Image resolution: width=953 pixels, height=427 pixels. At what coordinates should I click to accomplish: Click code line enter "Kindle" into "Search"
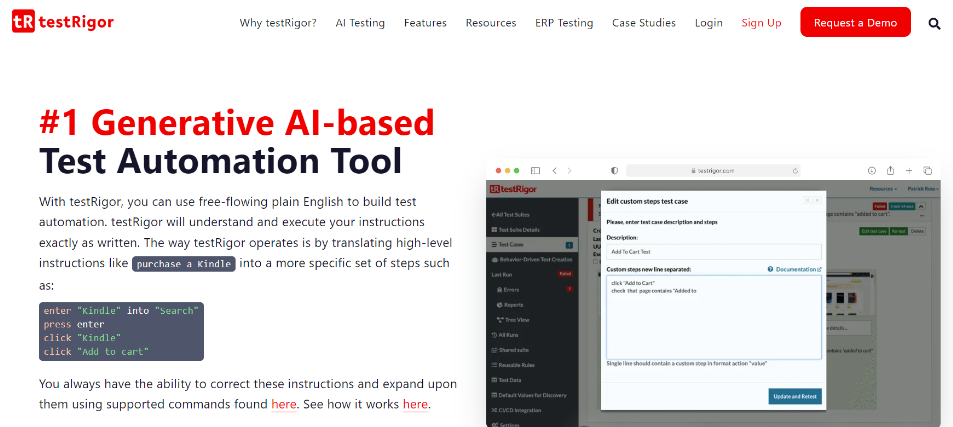click(x=121, y=310)
